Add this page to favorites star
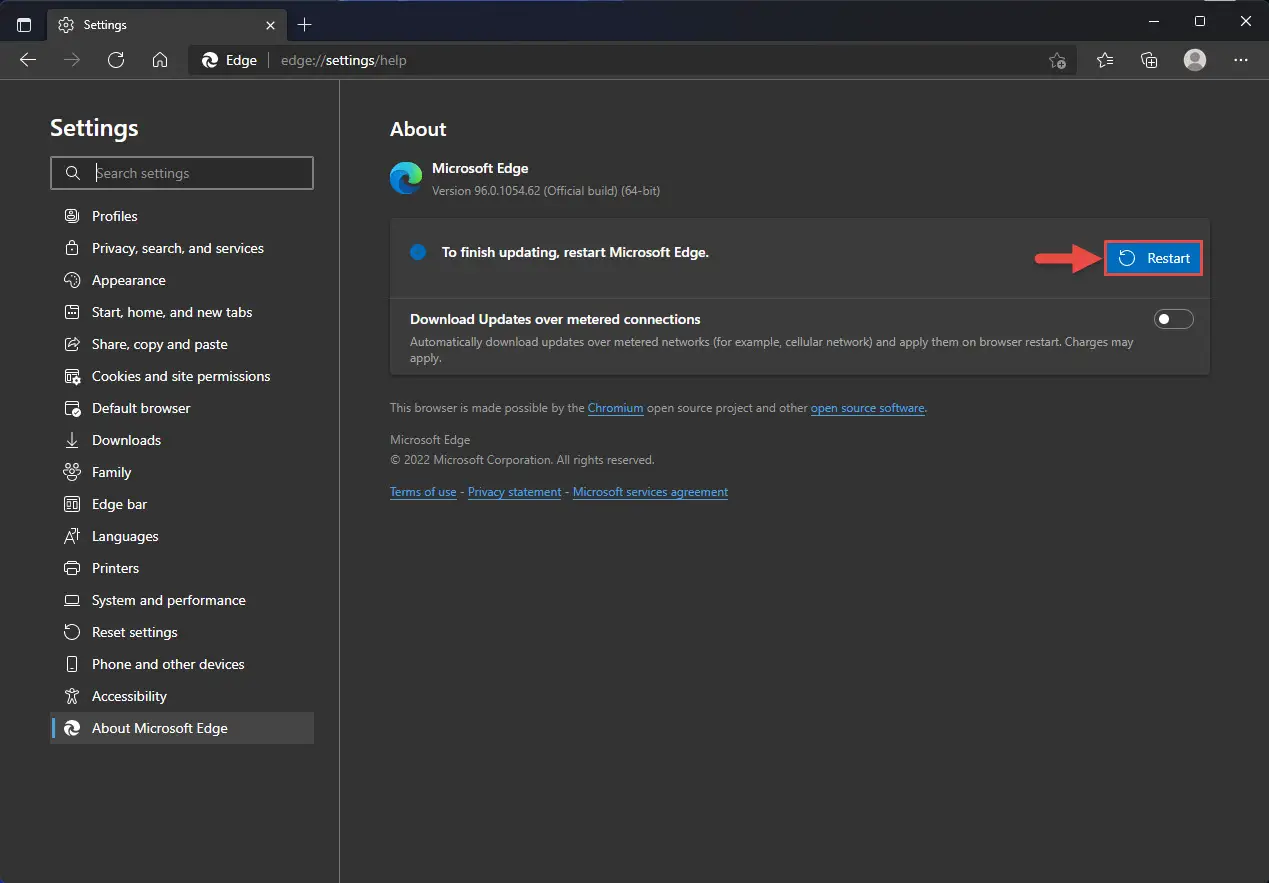This screenshot has height=883, width=1269. click(1057, 61)
